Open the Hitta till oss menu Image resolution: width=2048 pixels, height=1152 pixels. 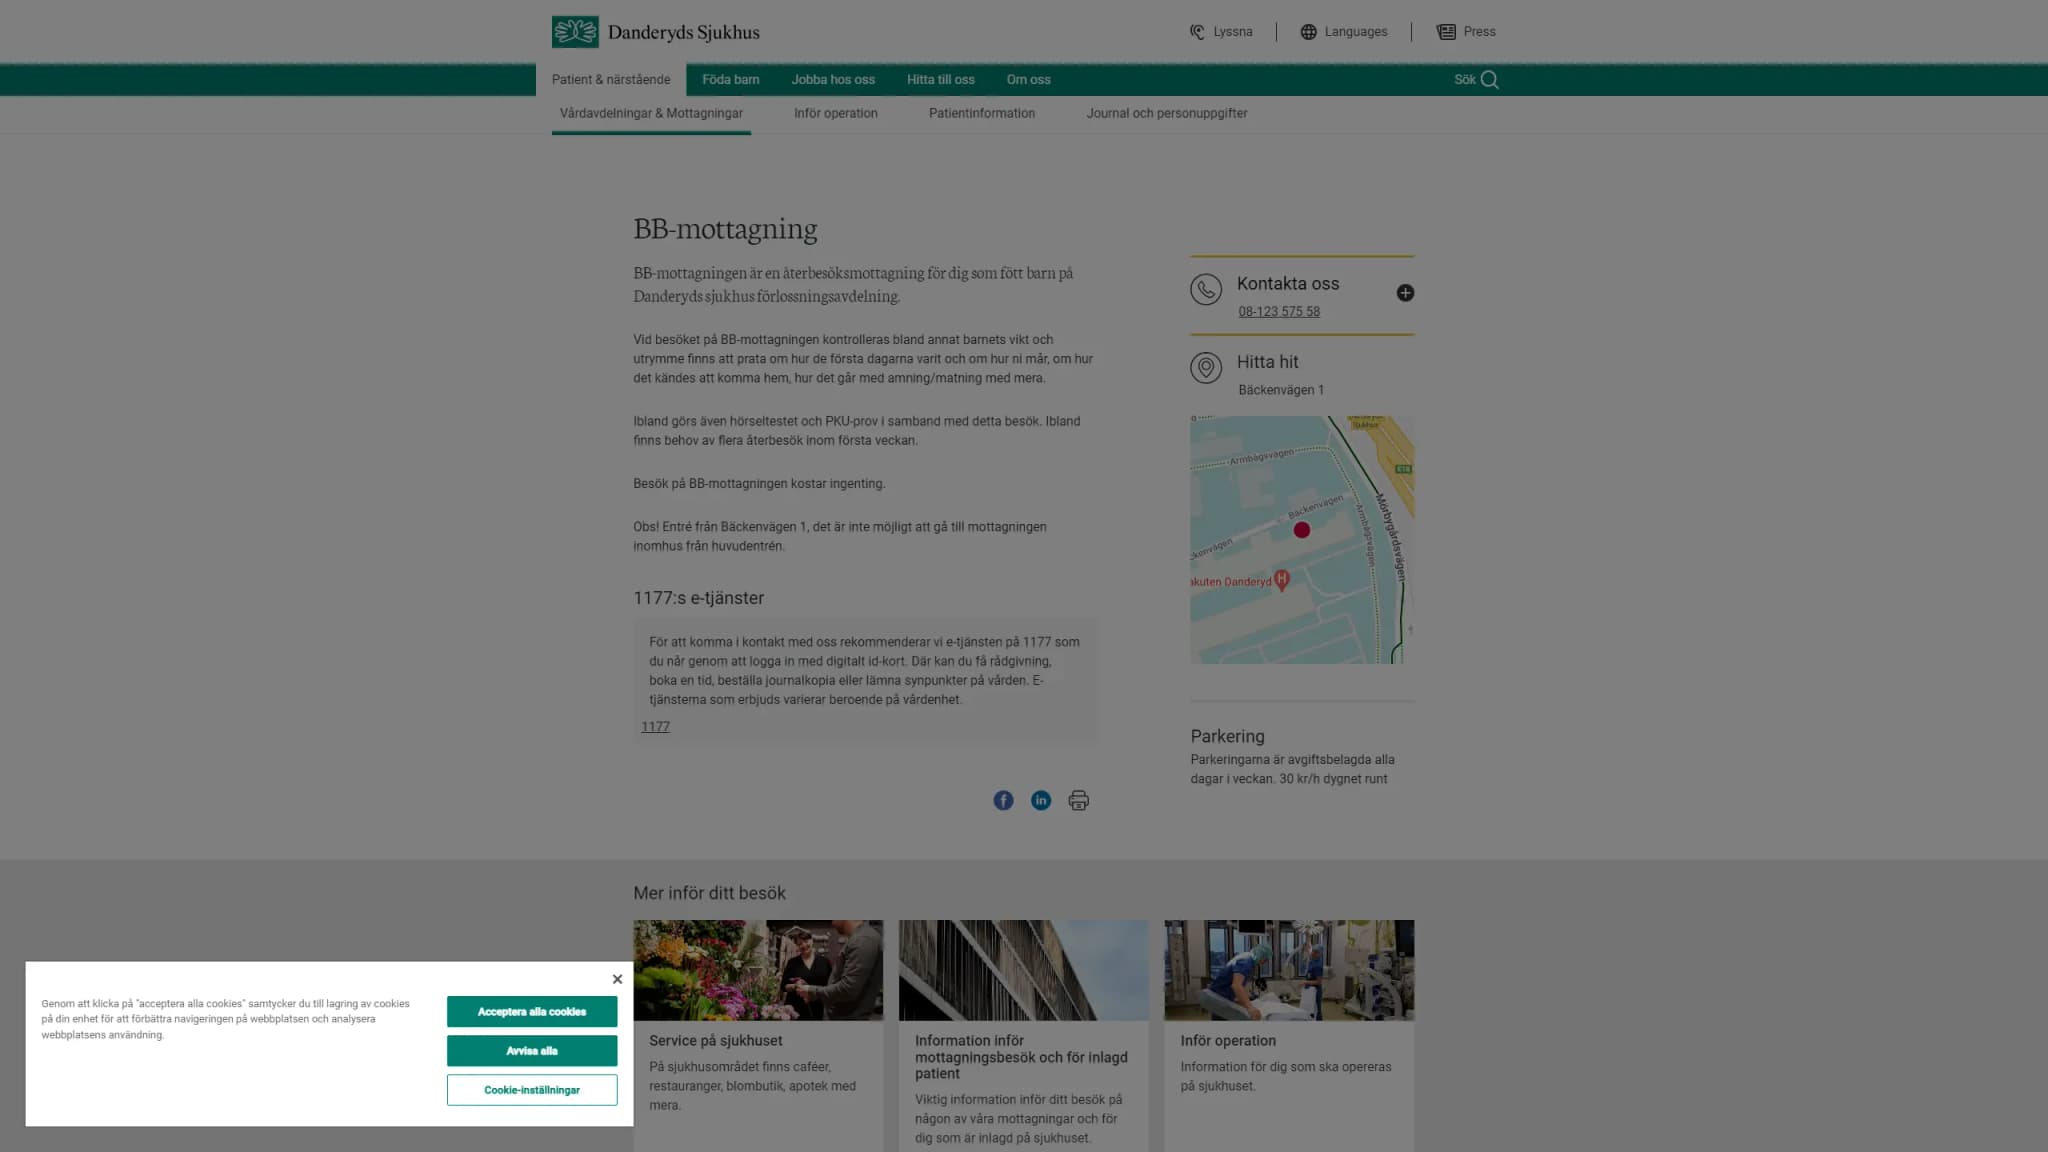(941, 80)
